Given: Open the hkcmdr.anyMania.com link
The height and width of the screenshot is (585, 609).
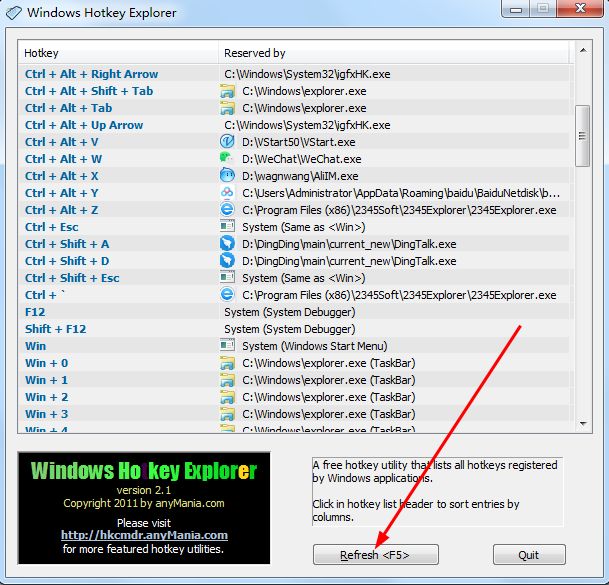Looking at the screenshot, I should click(x=144, y=535).
